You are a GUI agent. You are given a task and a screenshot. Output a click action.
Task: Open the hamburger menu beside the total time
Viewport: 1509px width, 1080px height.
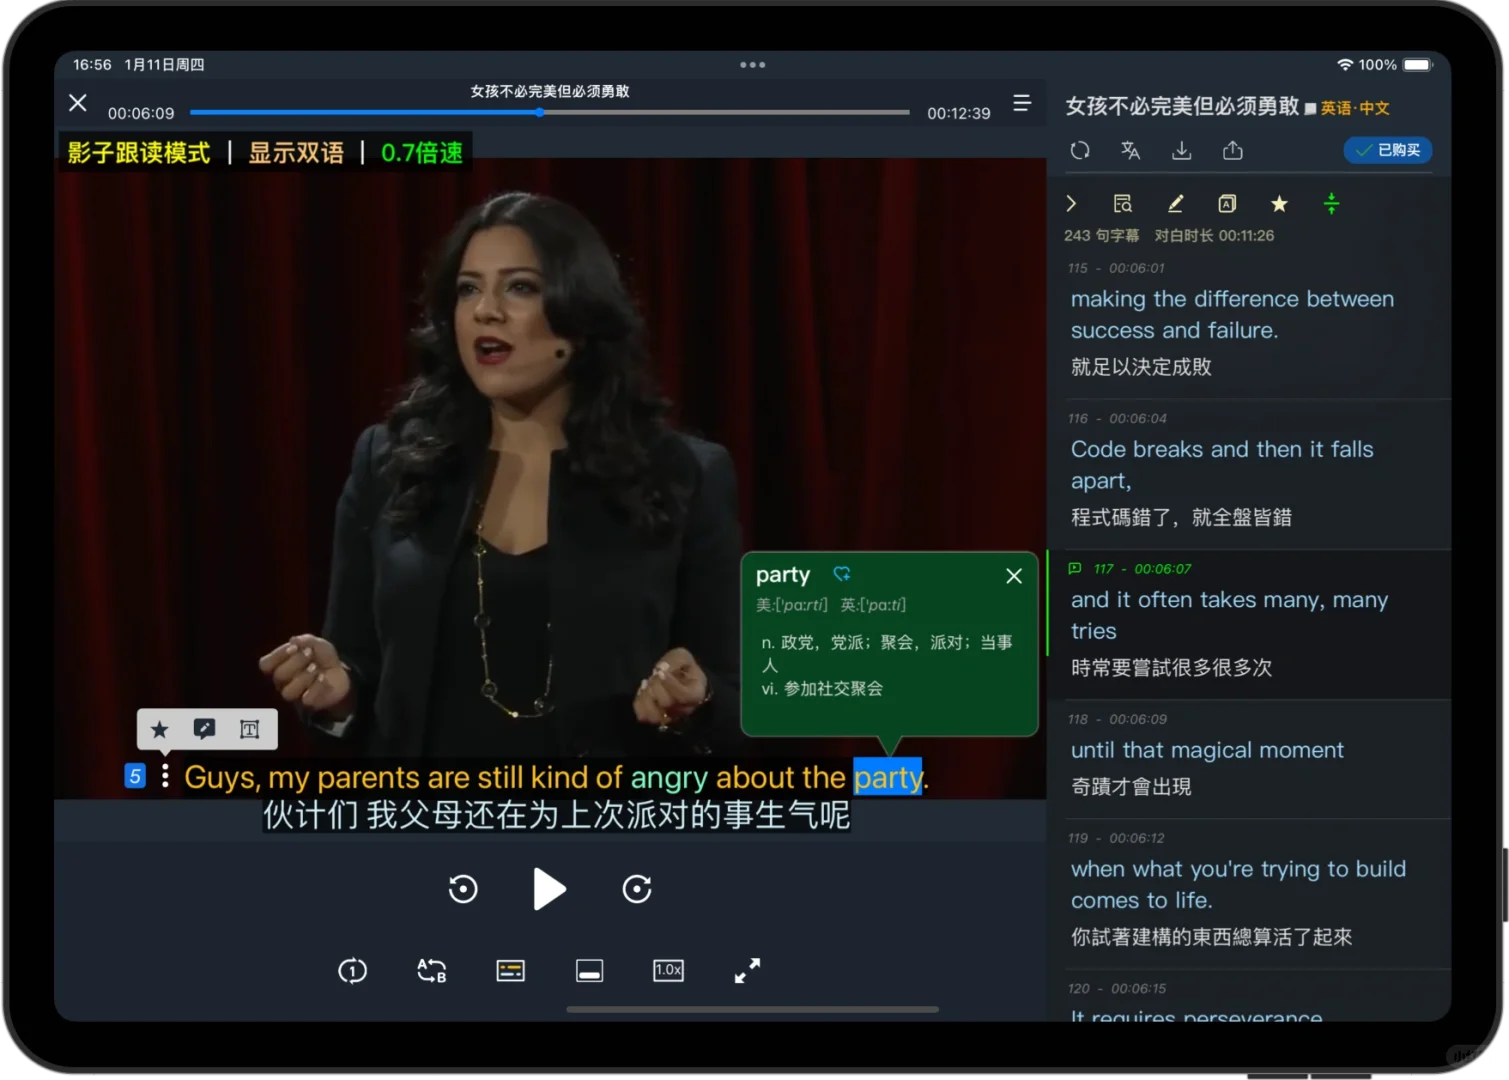(x=1021, y=103)
